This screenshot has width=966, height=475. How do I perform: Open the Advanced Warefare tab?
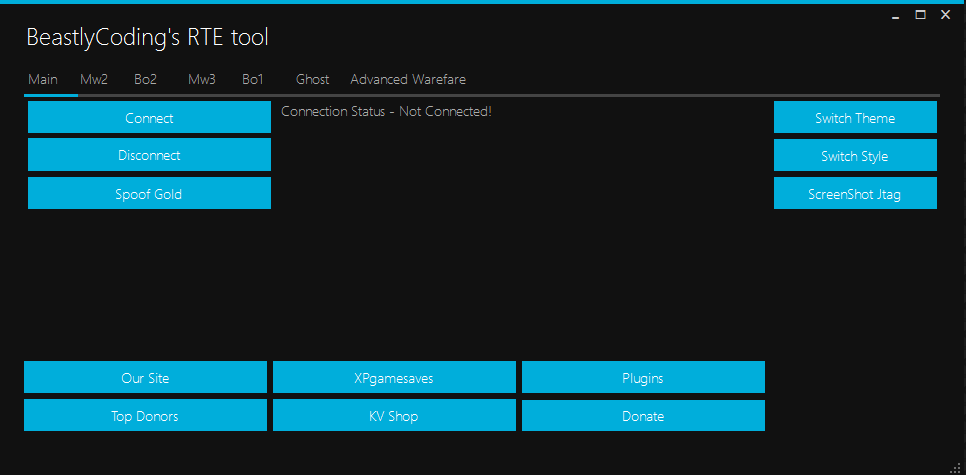tap(408, 80)
